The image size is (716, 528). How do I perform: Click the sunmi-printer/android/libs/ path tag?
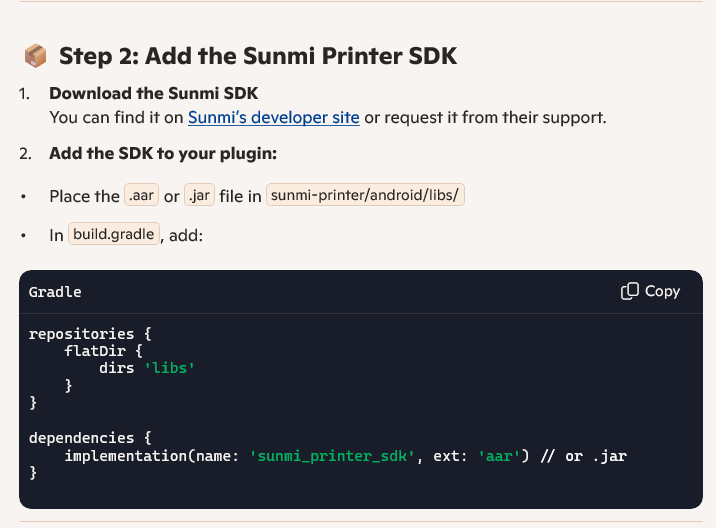[x=365, y=195]
